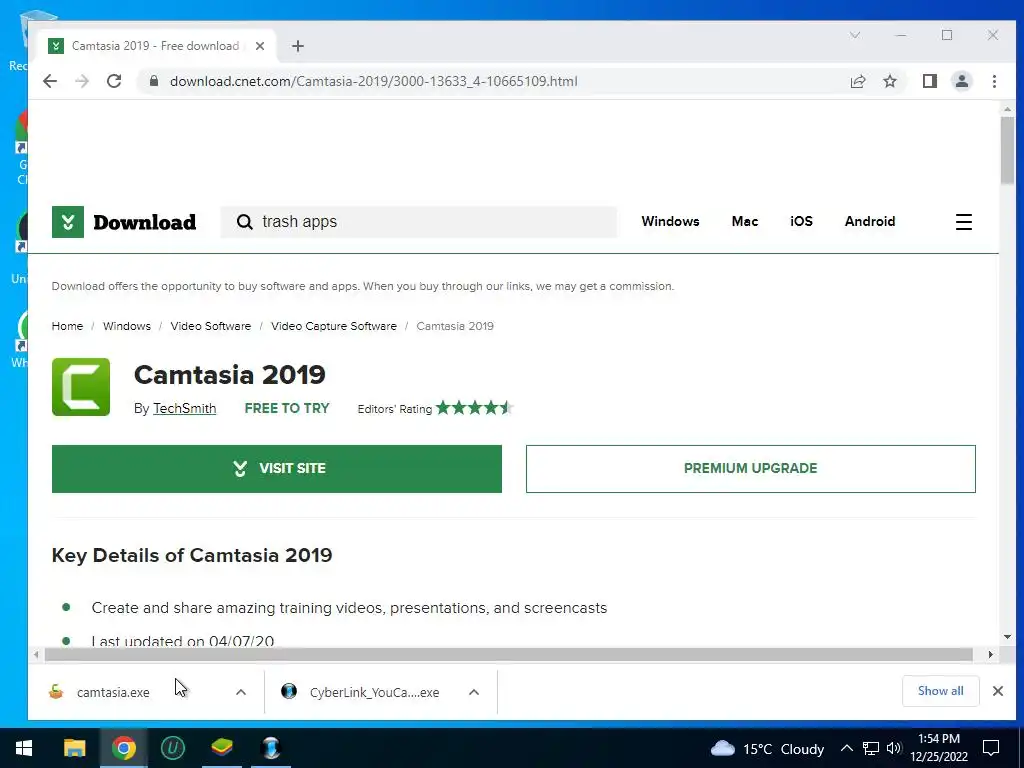Click the horizontal scrollbar thumb
The width and height of the screenshot is (1024, 768).
[x=508, y=654]
